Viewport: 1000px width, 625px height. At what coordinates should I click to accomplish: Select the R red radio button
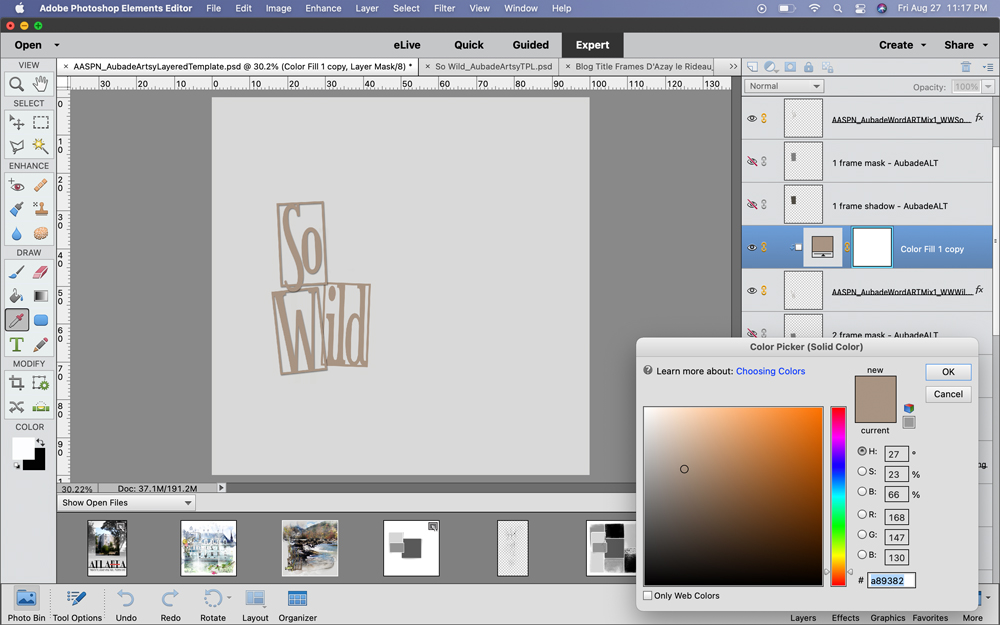point(862,514)
